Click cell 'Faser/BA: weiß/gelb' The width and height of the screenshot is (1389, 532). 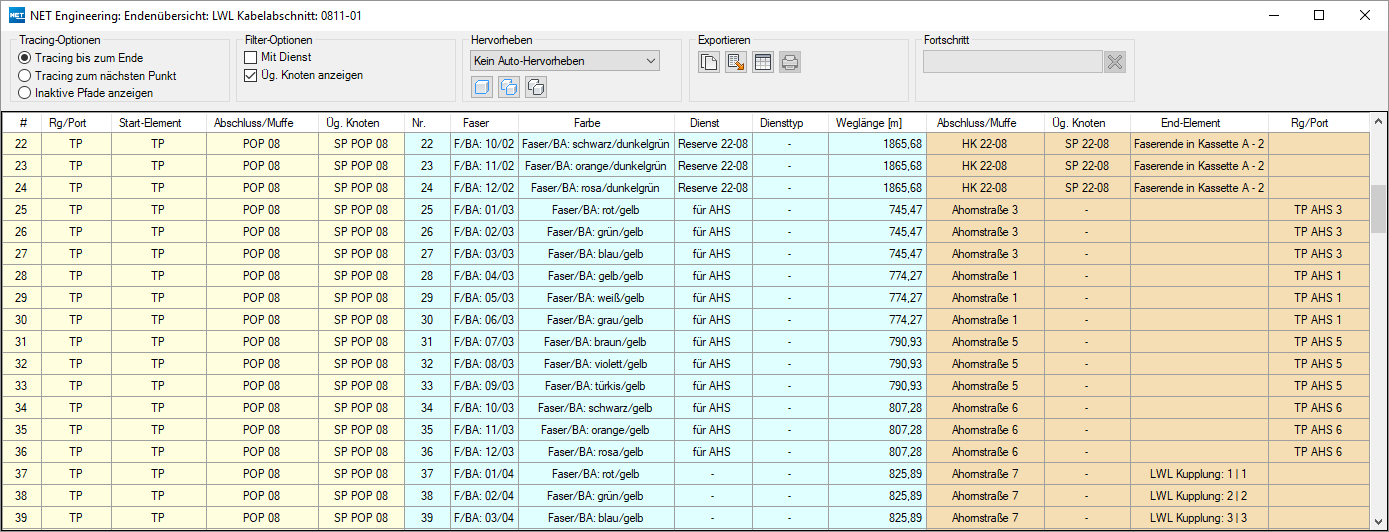point(596,298)
